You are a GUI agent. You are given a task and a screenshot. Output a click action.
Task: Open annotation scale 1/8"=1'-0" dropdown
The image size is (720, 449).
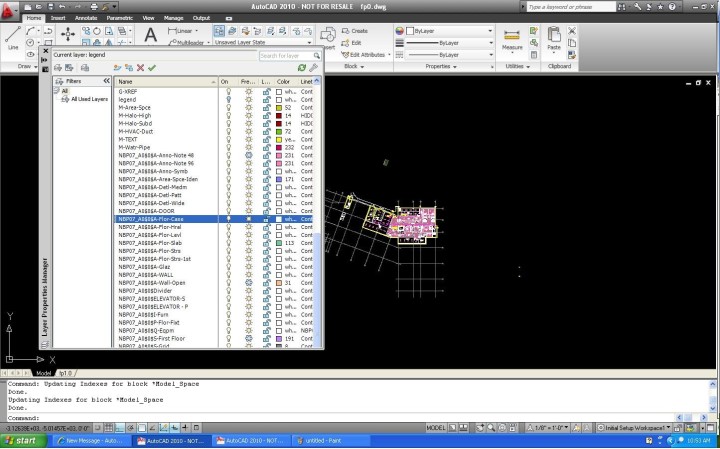pyautogui.click(x=548, y=428)
